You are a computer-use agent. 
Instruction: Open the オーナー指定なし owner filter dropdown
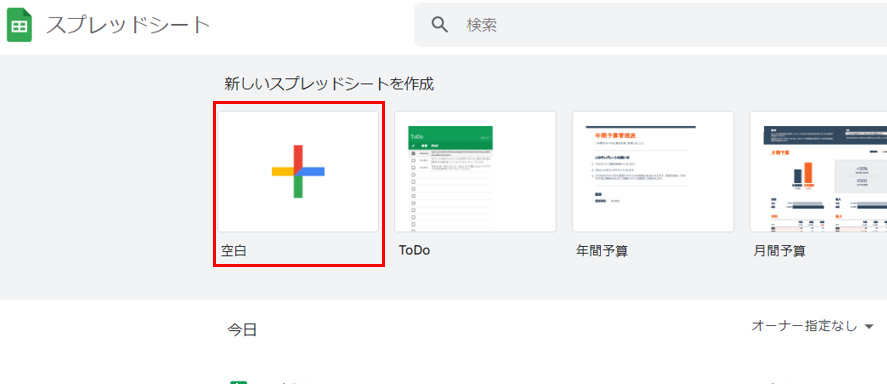point(812,326)
